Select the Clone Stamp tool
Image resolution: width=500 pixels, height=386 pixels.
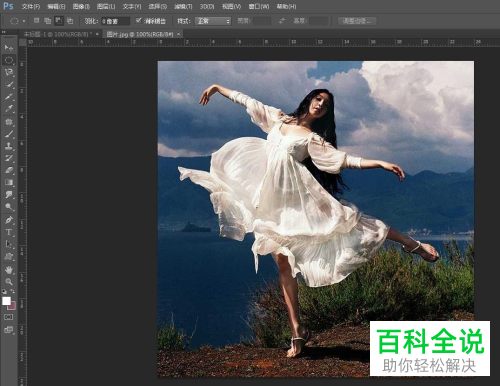pyautogui.click(x=9, y=146)
